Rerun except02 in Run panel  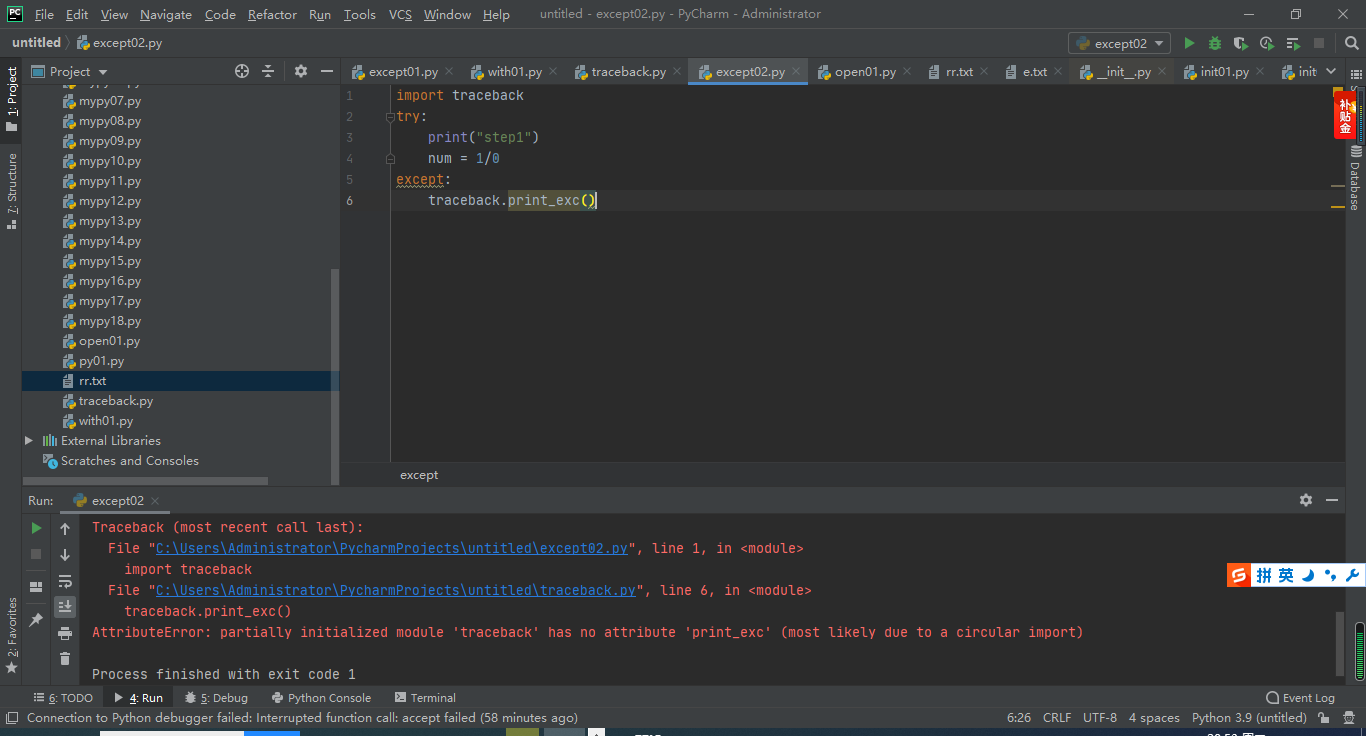pyautogui.click(x=36, y=528)
